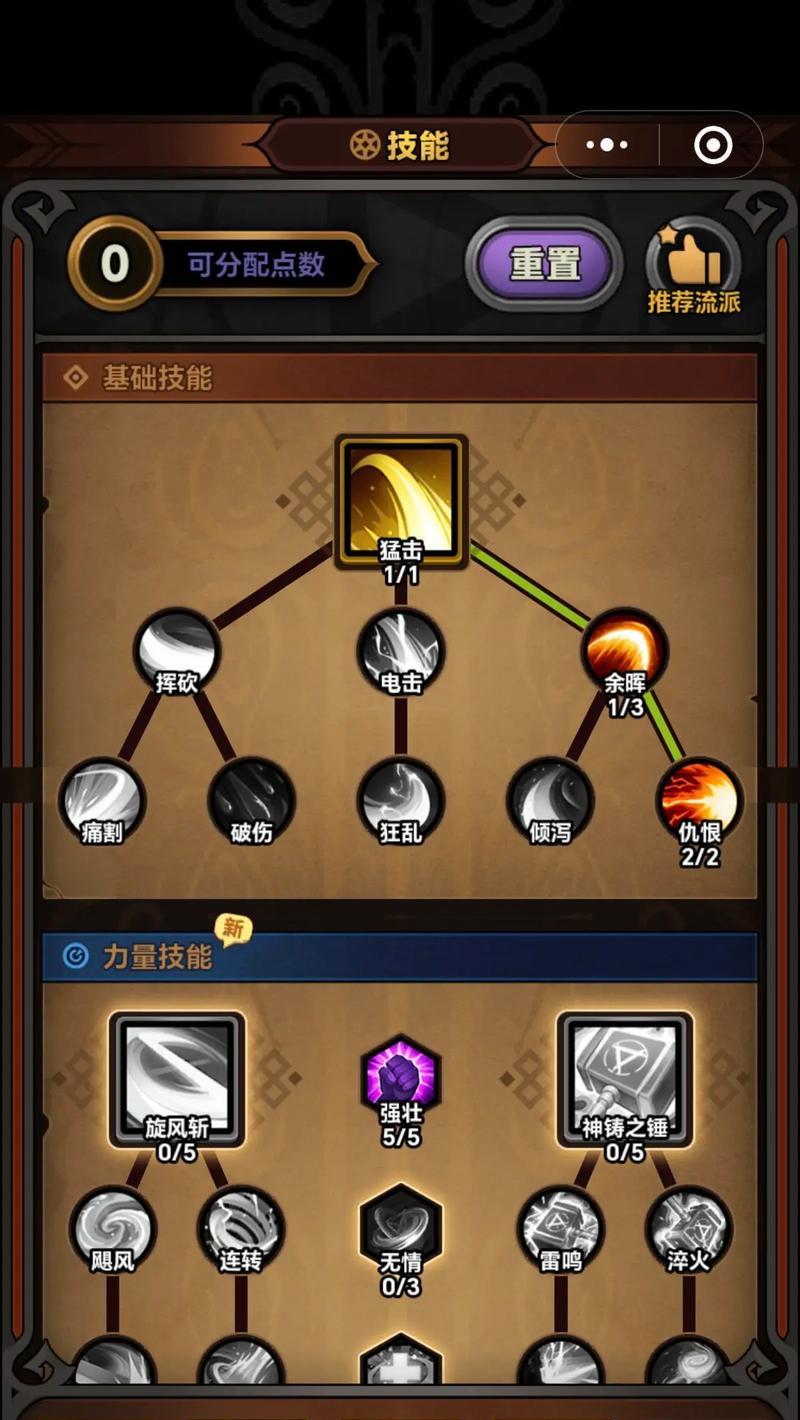800x1420 pixels.
Task: Click the 力量技能 section header
Action: click(x=399, y=957)
